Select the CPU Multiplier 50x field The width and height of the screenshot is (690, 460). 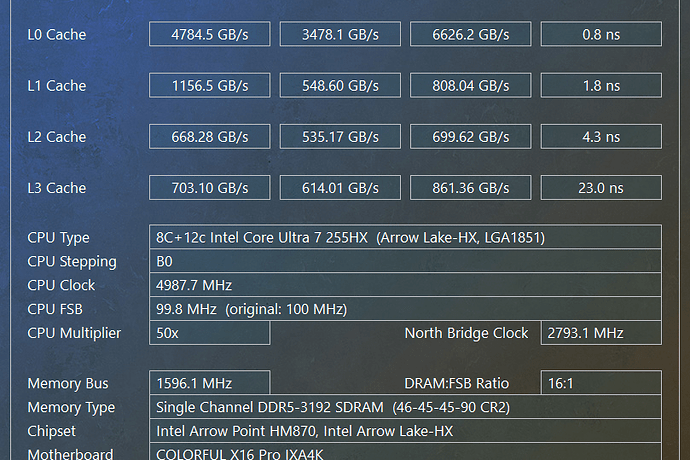[x=209, y=333]
